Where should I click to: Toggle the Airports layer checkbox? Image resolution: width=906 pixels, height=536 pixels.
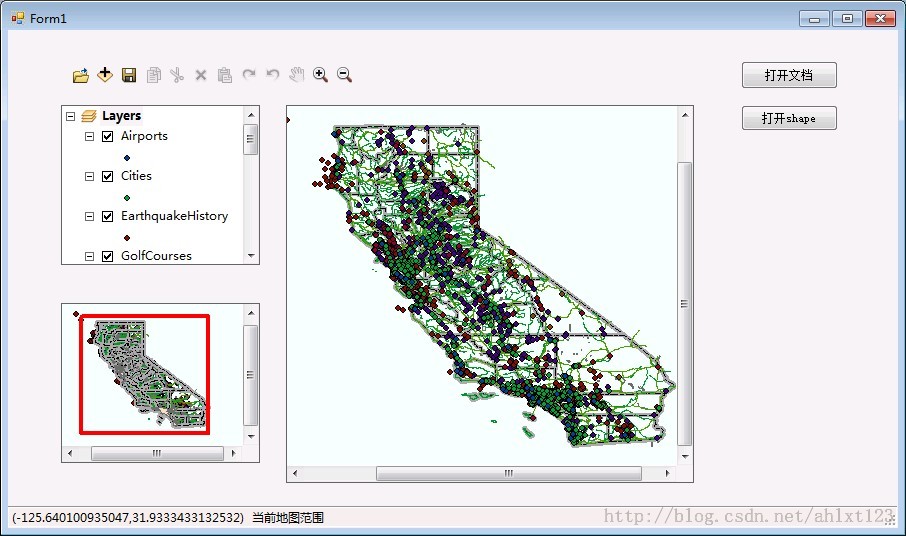pos(107,136)
